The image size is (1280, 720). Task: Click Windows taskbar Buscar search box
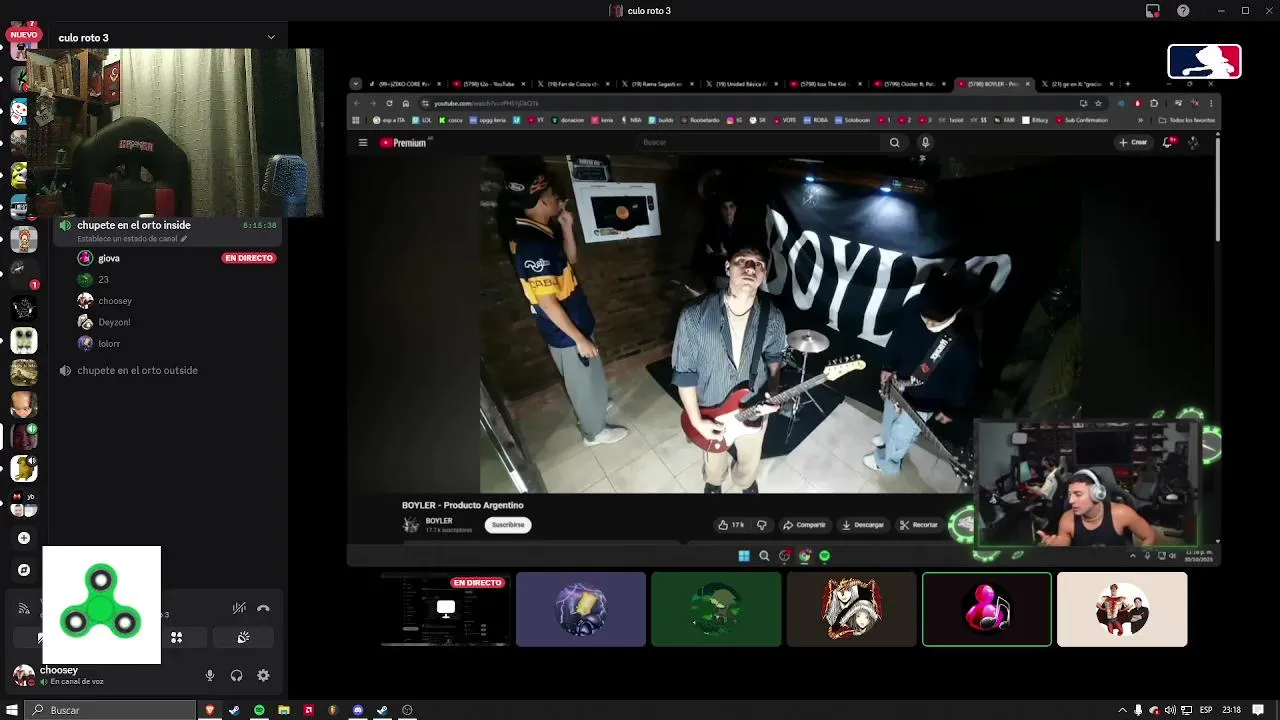pyautogui.click(x=110, y=710)
